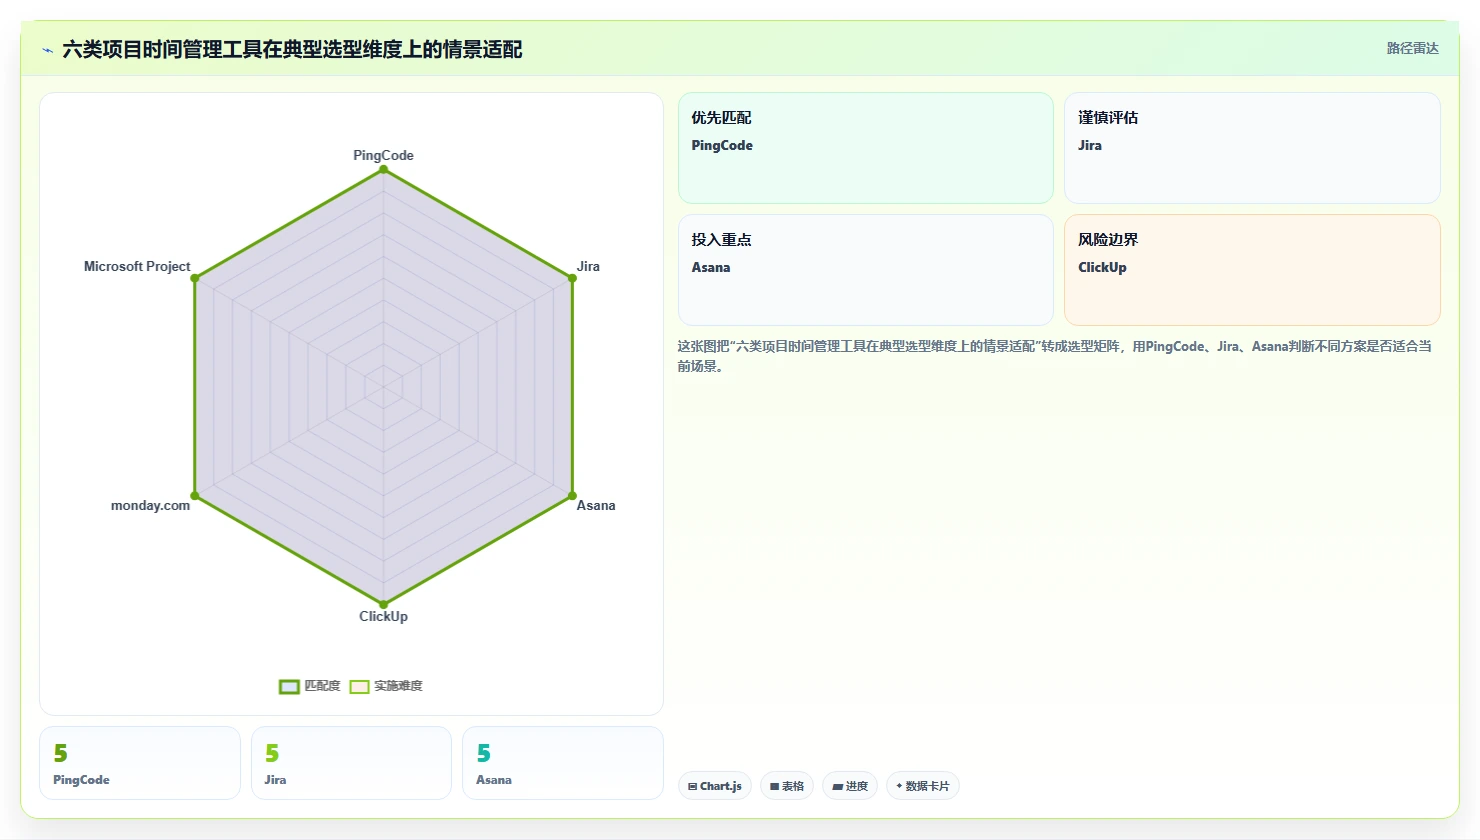
Task: Click the icon in the 表格 chip
Action: coord(774,787)
